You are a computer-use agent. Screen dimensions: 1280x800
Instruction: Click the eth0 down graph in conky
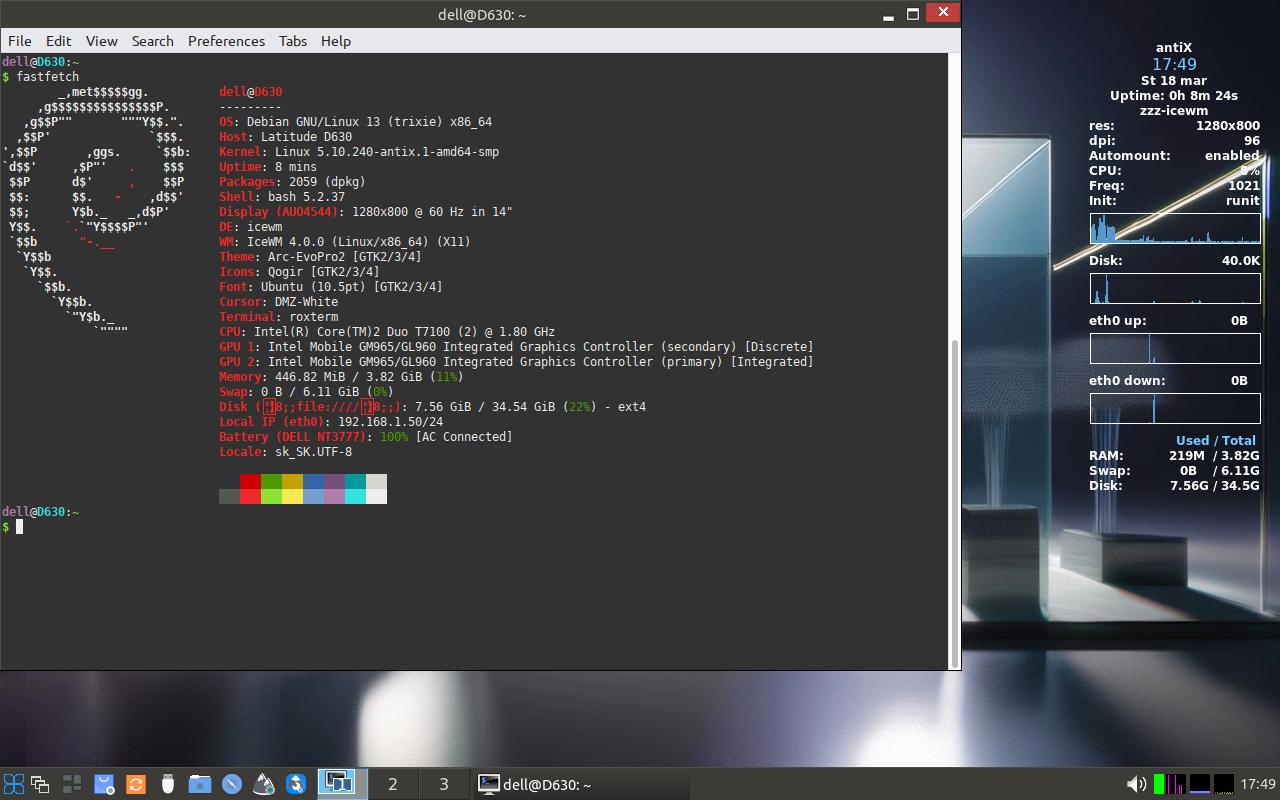[x=1175, y=408]
